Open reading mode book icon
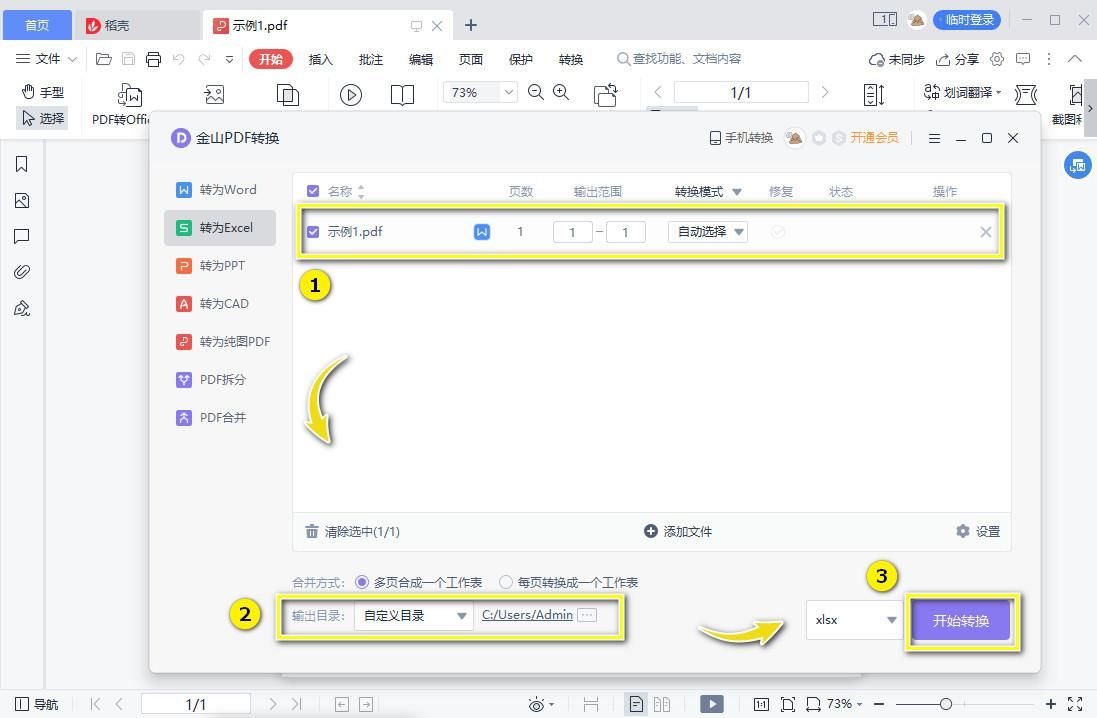The height and width of the screenshot is (718, 1097). 402,94
